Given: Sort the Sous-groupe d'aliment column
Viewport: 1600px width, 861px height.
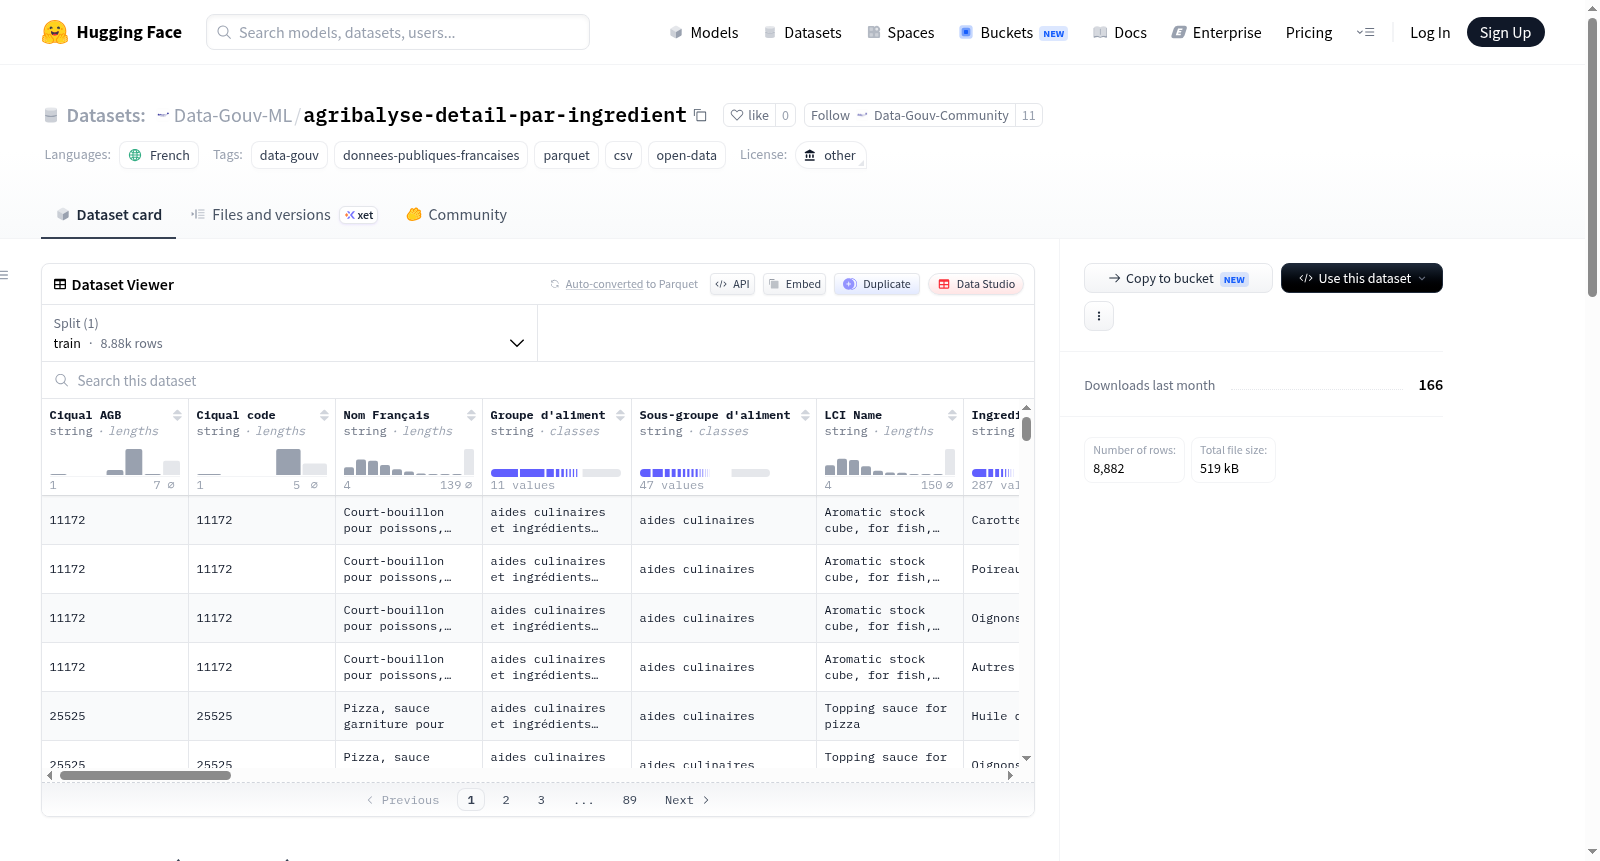Looking at the screenshot, I should point(805,415).
